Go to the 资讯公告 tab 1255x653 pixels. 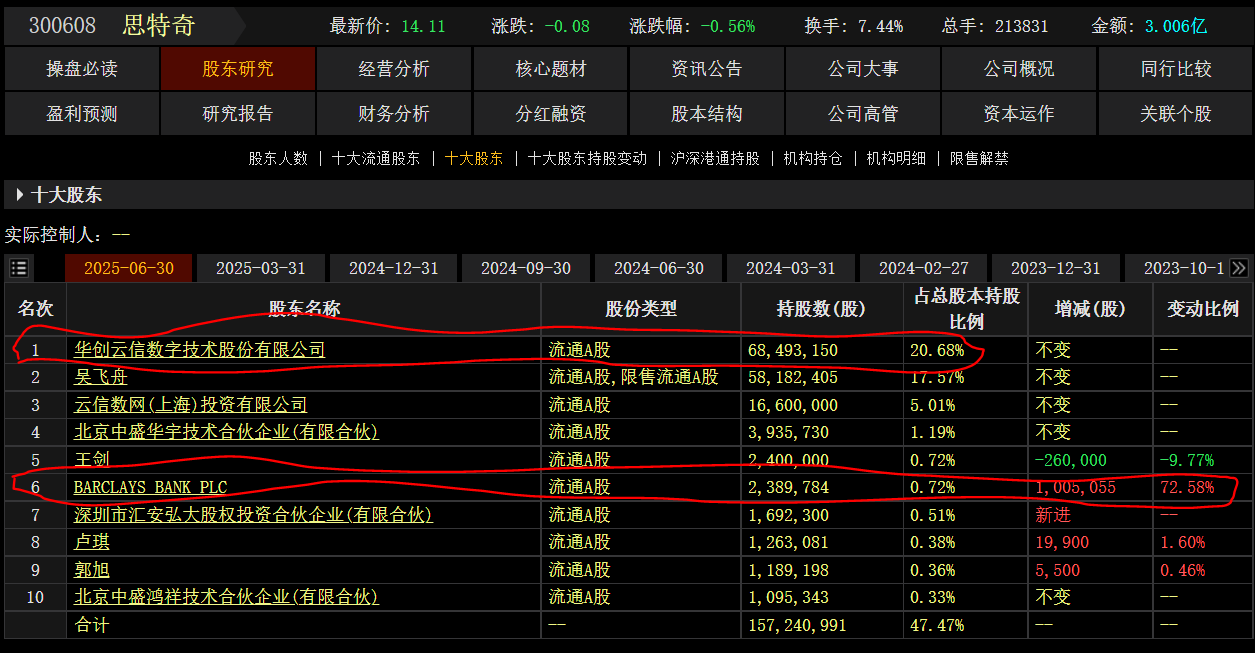click(707, 69)
